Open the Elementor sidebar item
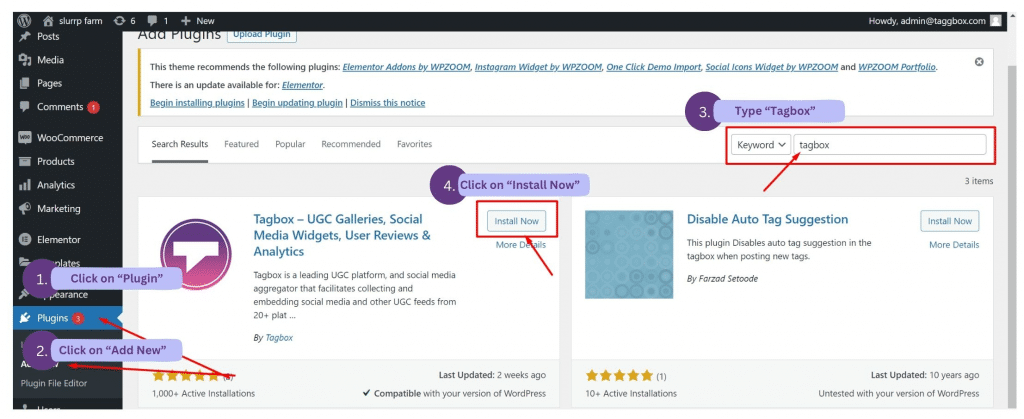This screenshot has height=419, width=1024. pos(58,240)
